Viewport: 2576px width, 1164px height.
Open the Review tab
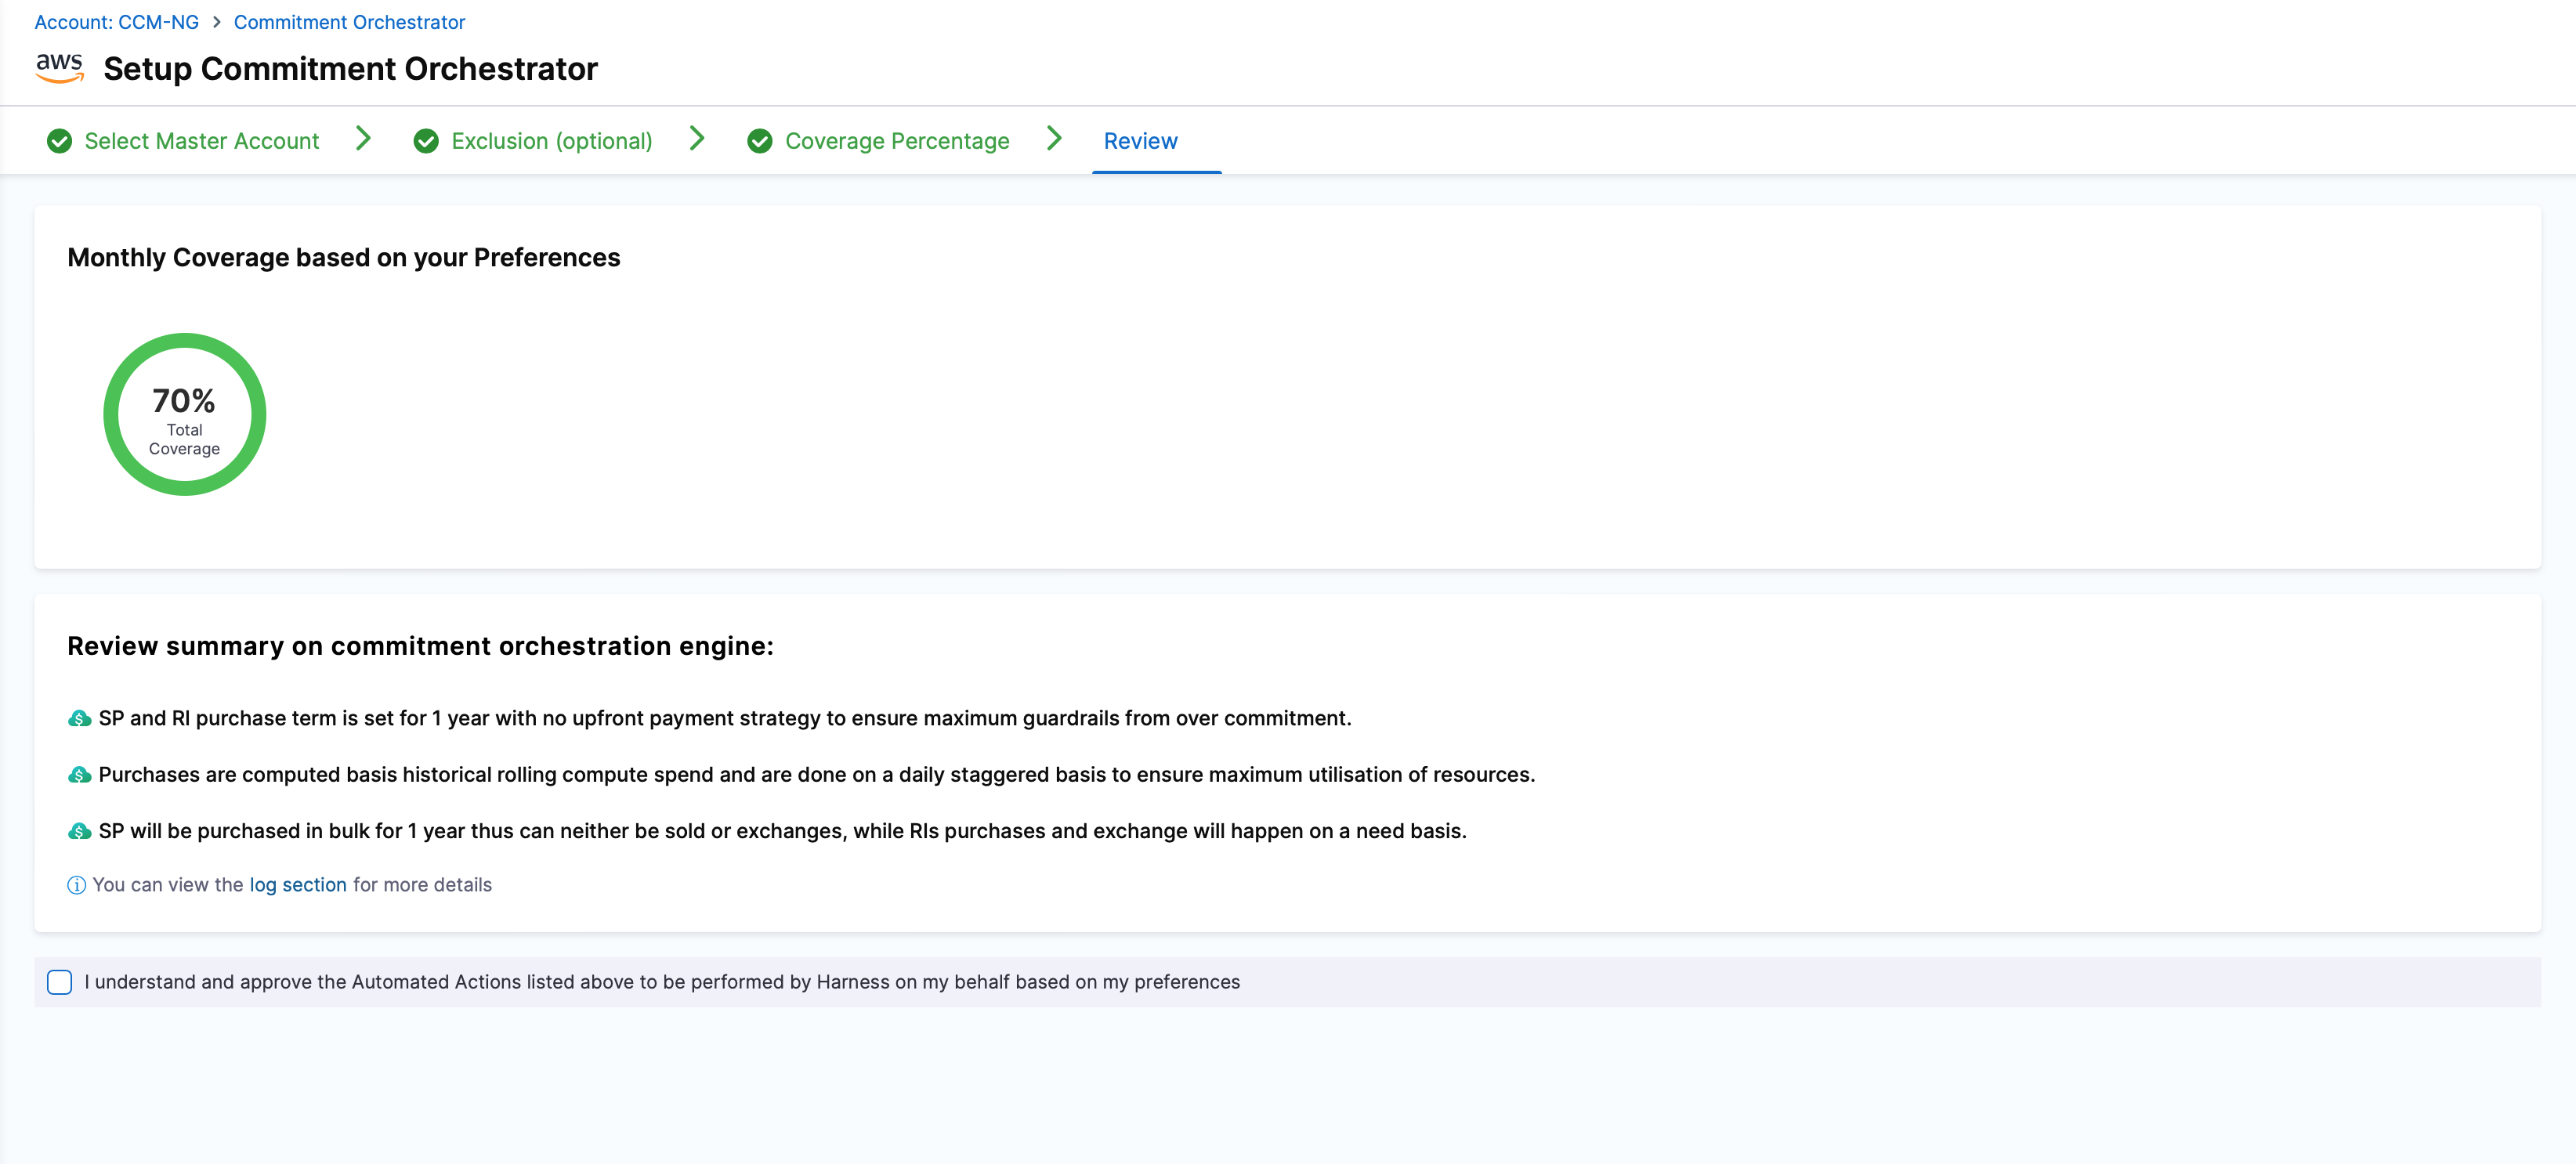1140,141
